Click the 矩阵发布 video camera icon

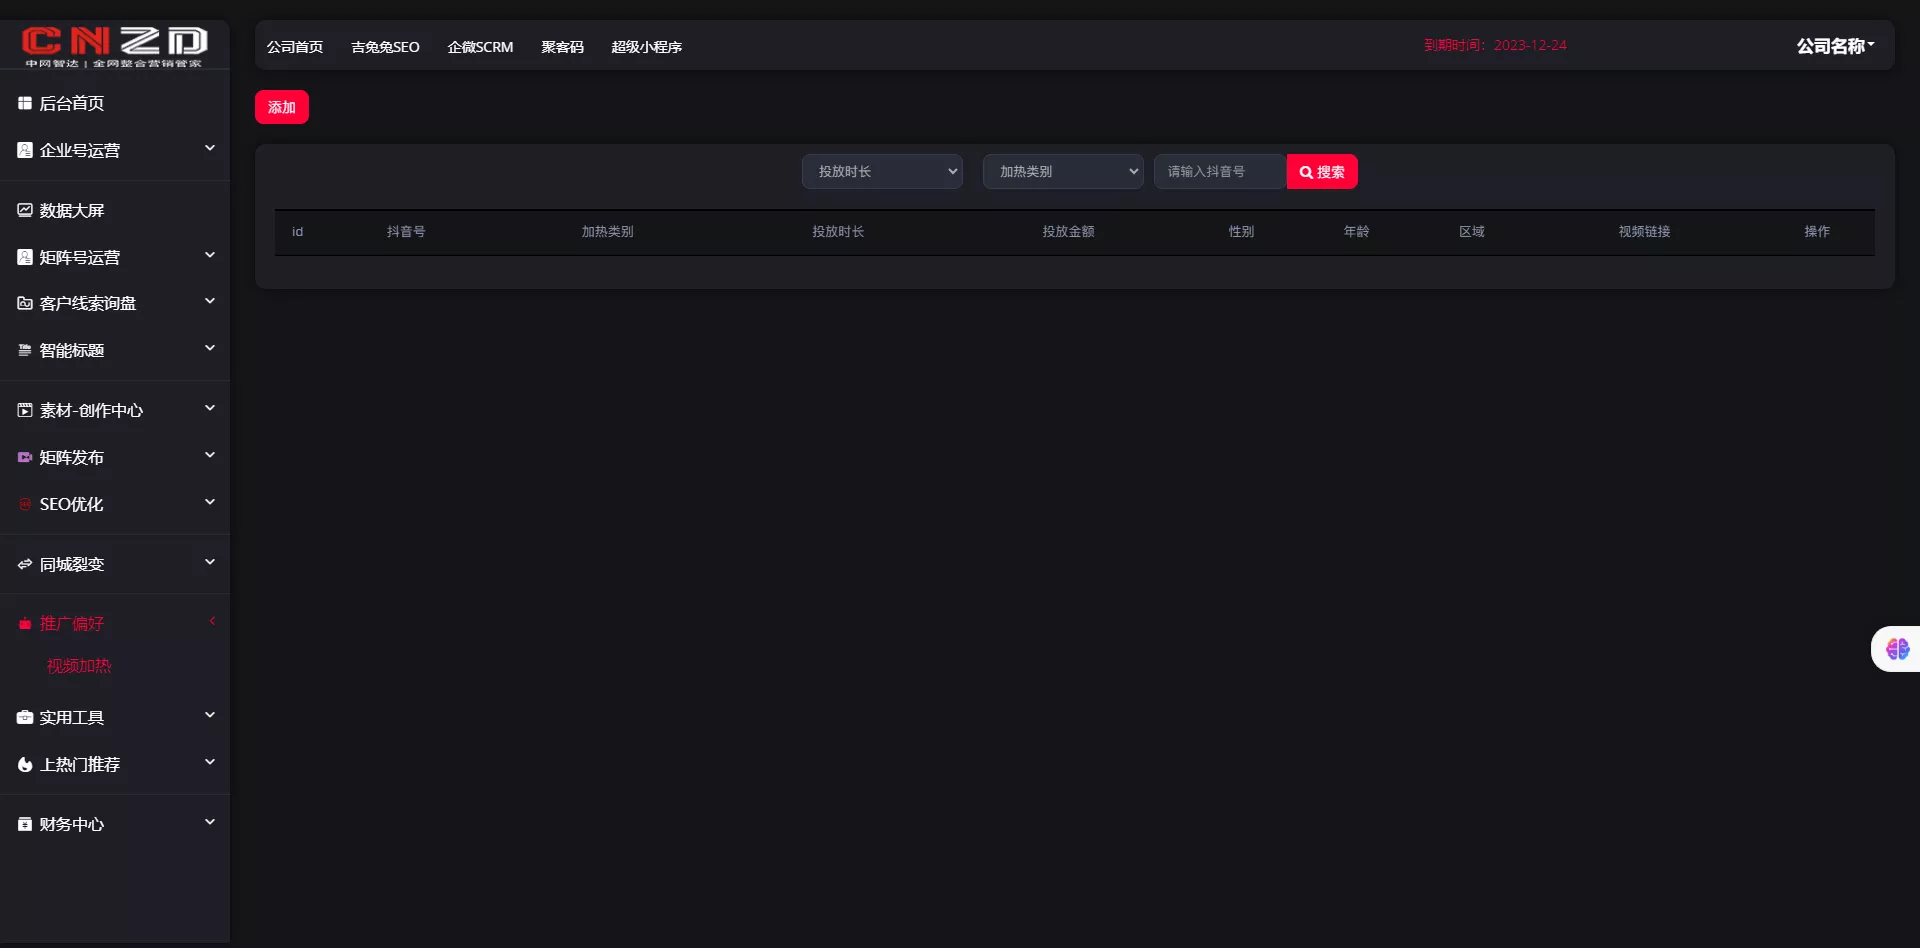[25, 457]
